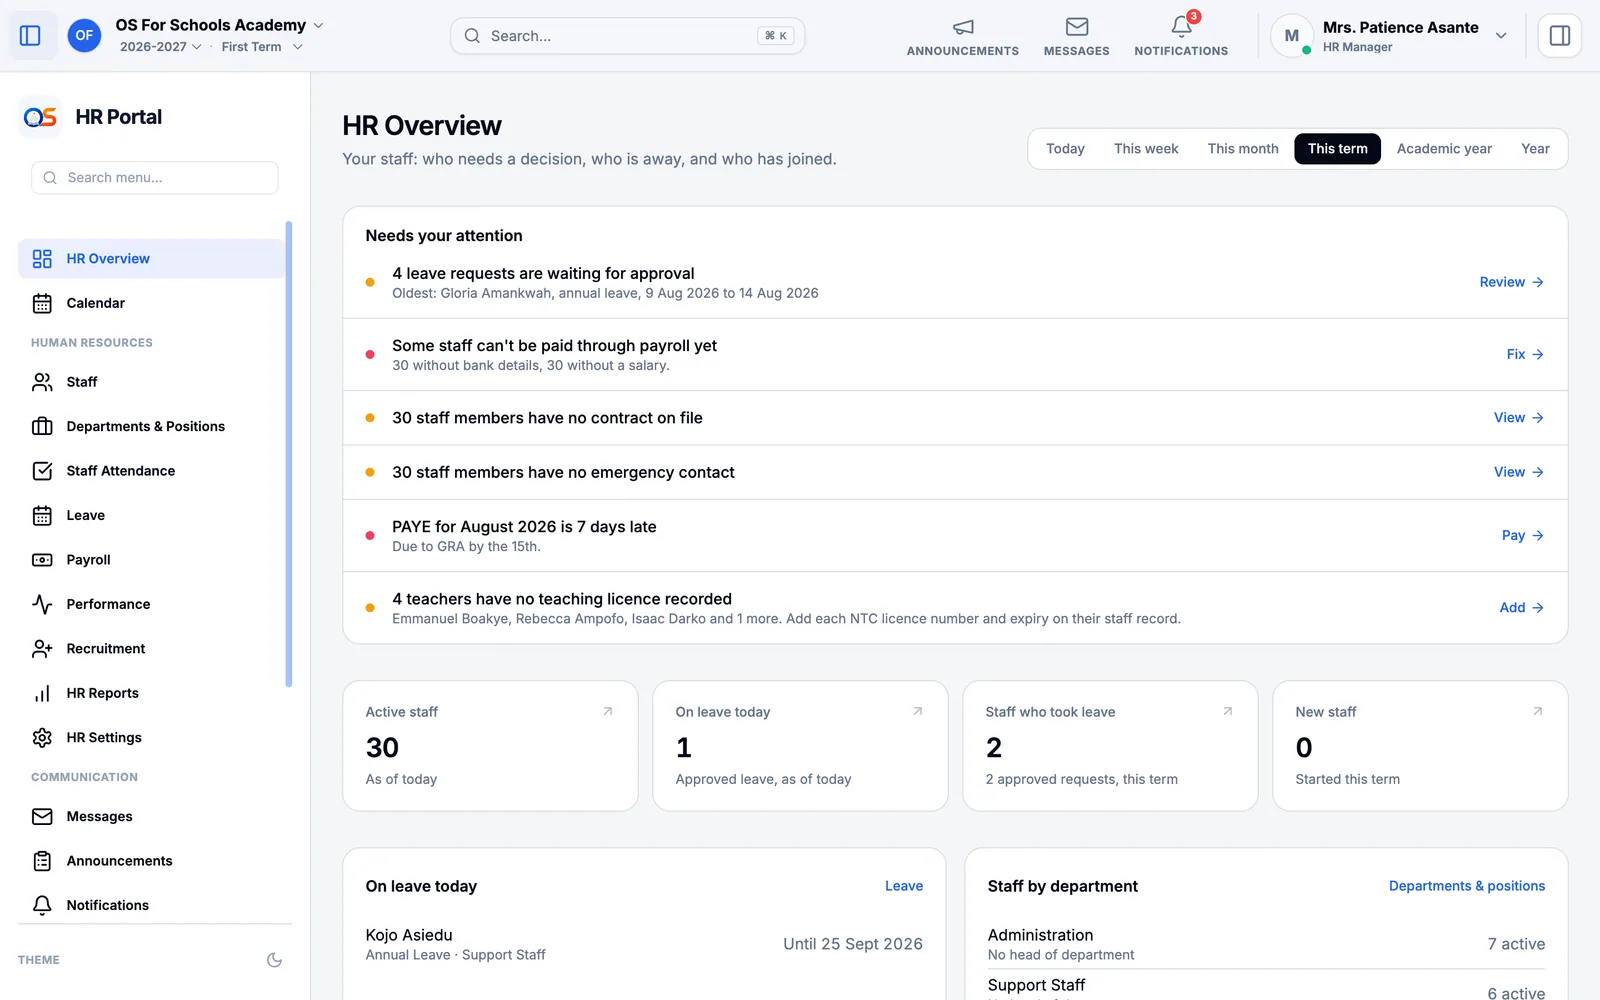Open Departments & Positions in sidebar
This screenshot has width=1600, height=1000.
pos(152,427)
